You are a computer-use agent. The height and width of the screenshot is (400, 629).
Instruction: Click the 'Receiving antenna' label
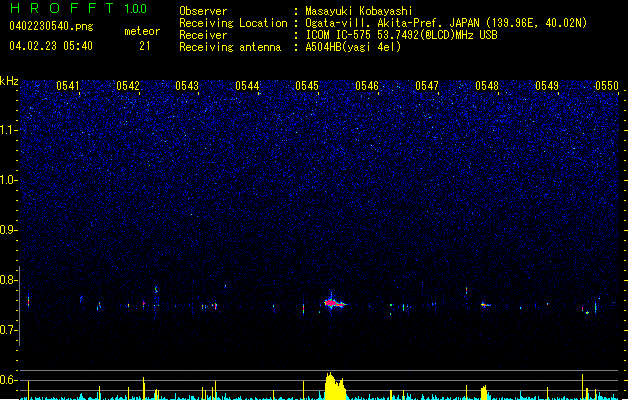coord(230,47)
